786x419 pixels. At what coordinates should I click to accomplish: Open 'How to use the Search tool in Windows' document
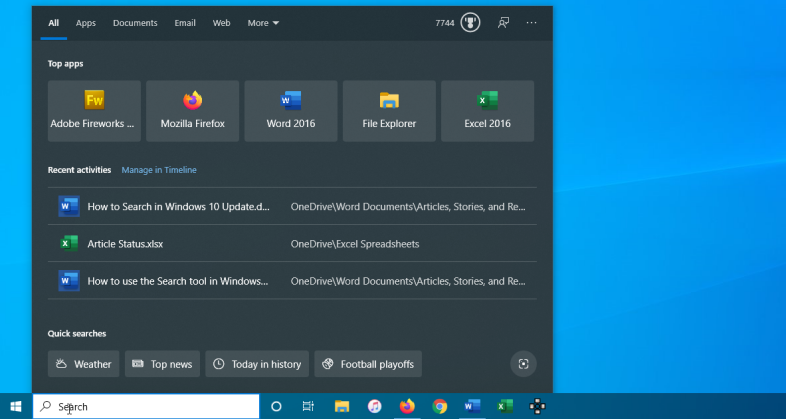(x=292, y=281)
